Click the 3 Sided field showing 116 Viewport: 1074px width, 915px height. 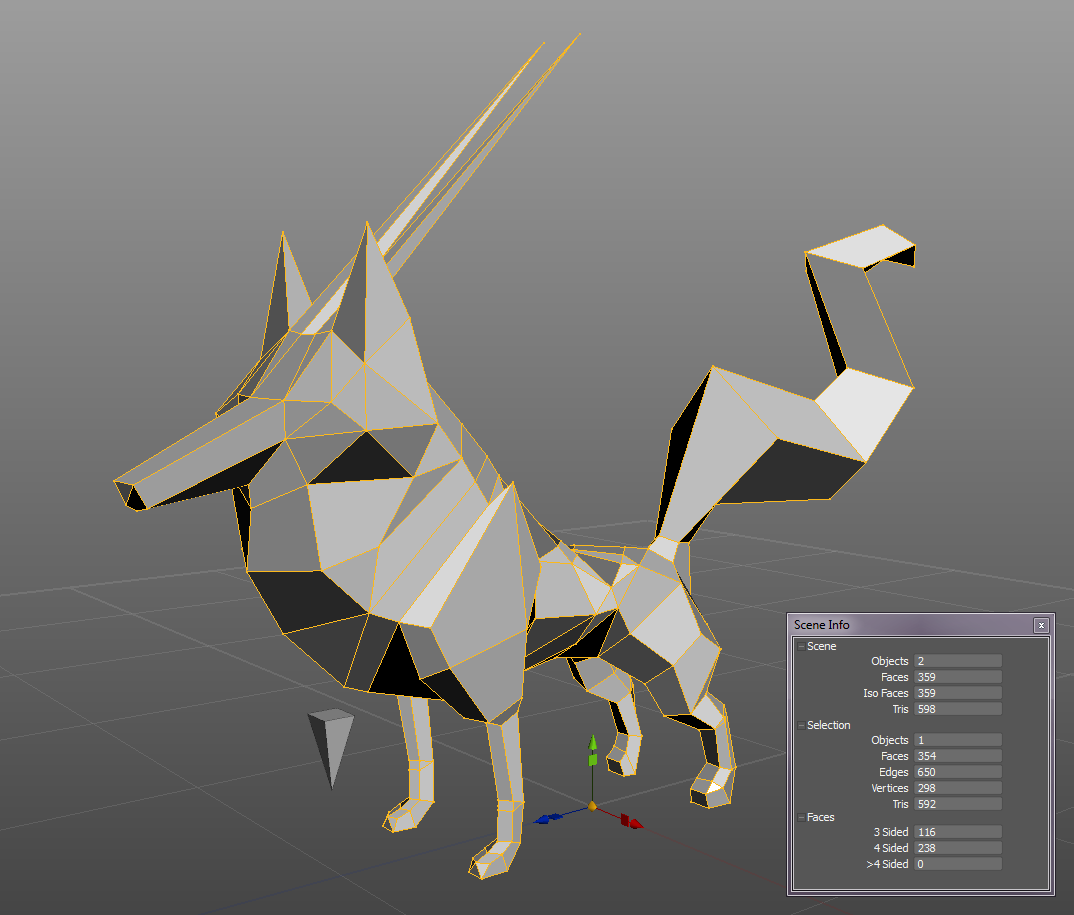pos(958,832)
